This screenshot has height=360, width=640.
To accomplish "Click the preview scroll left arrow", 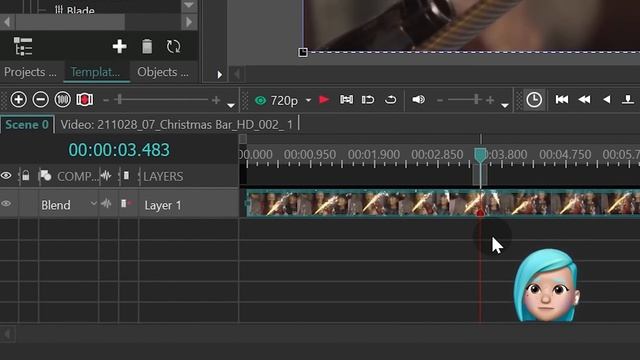I will (x=236, y=74).
